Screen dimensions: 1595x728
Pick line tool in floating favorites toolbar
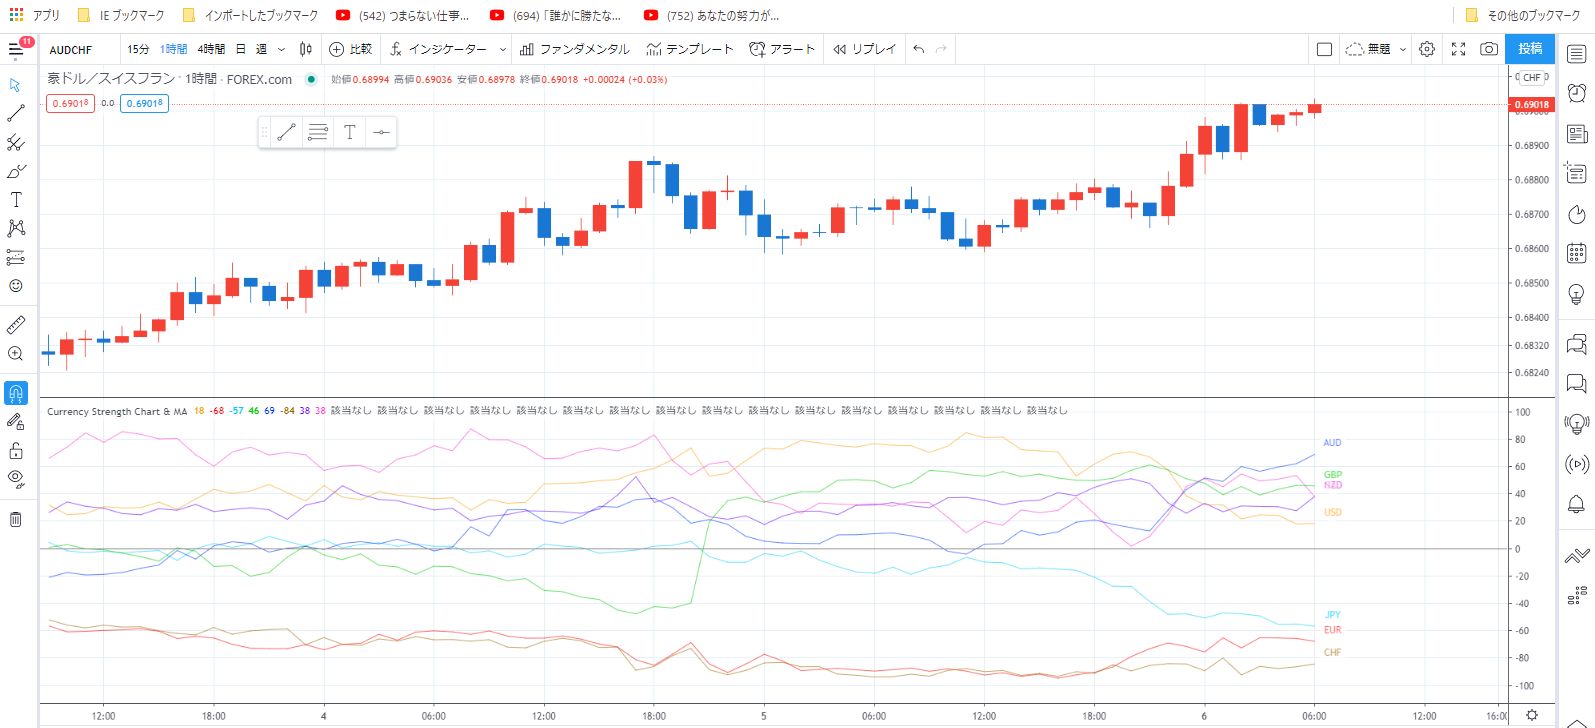(x=286, y=132)
